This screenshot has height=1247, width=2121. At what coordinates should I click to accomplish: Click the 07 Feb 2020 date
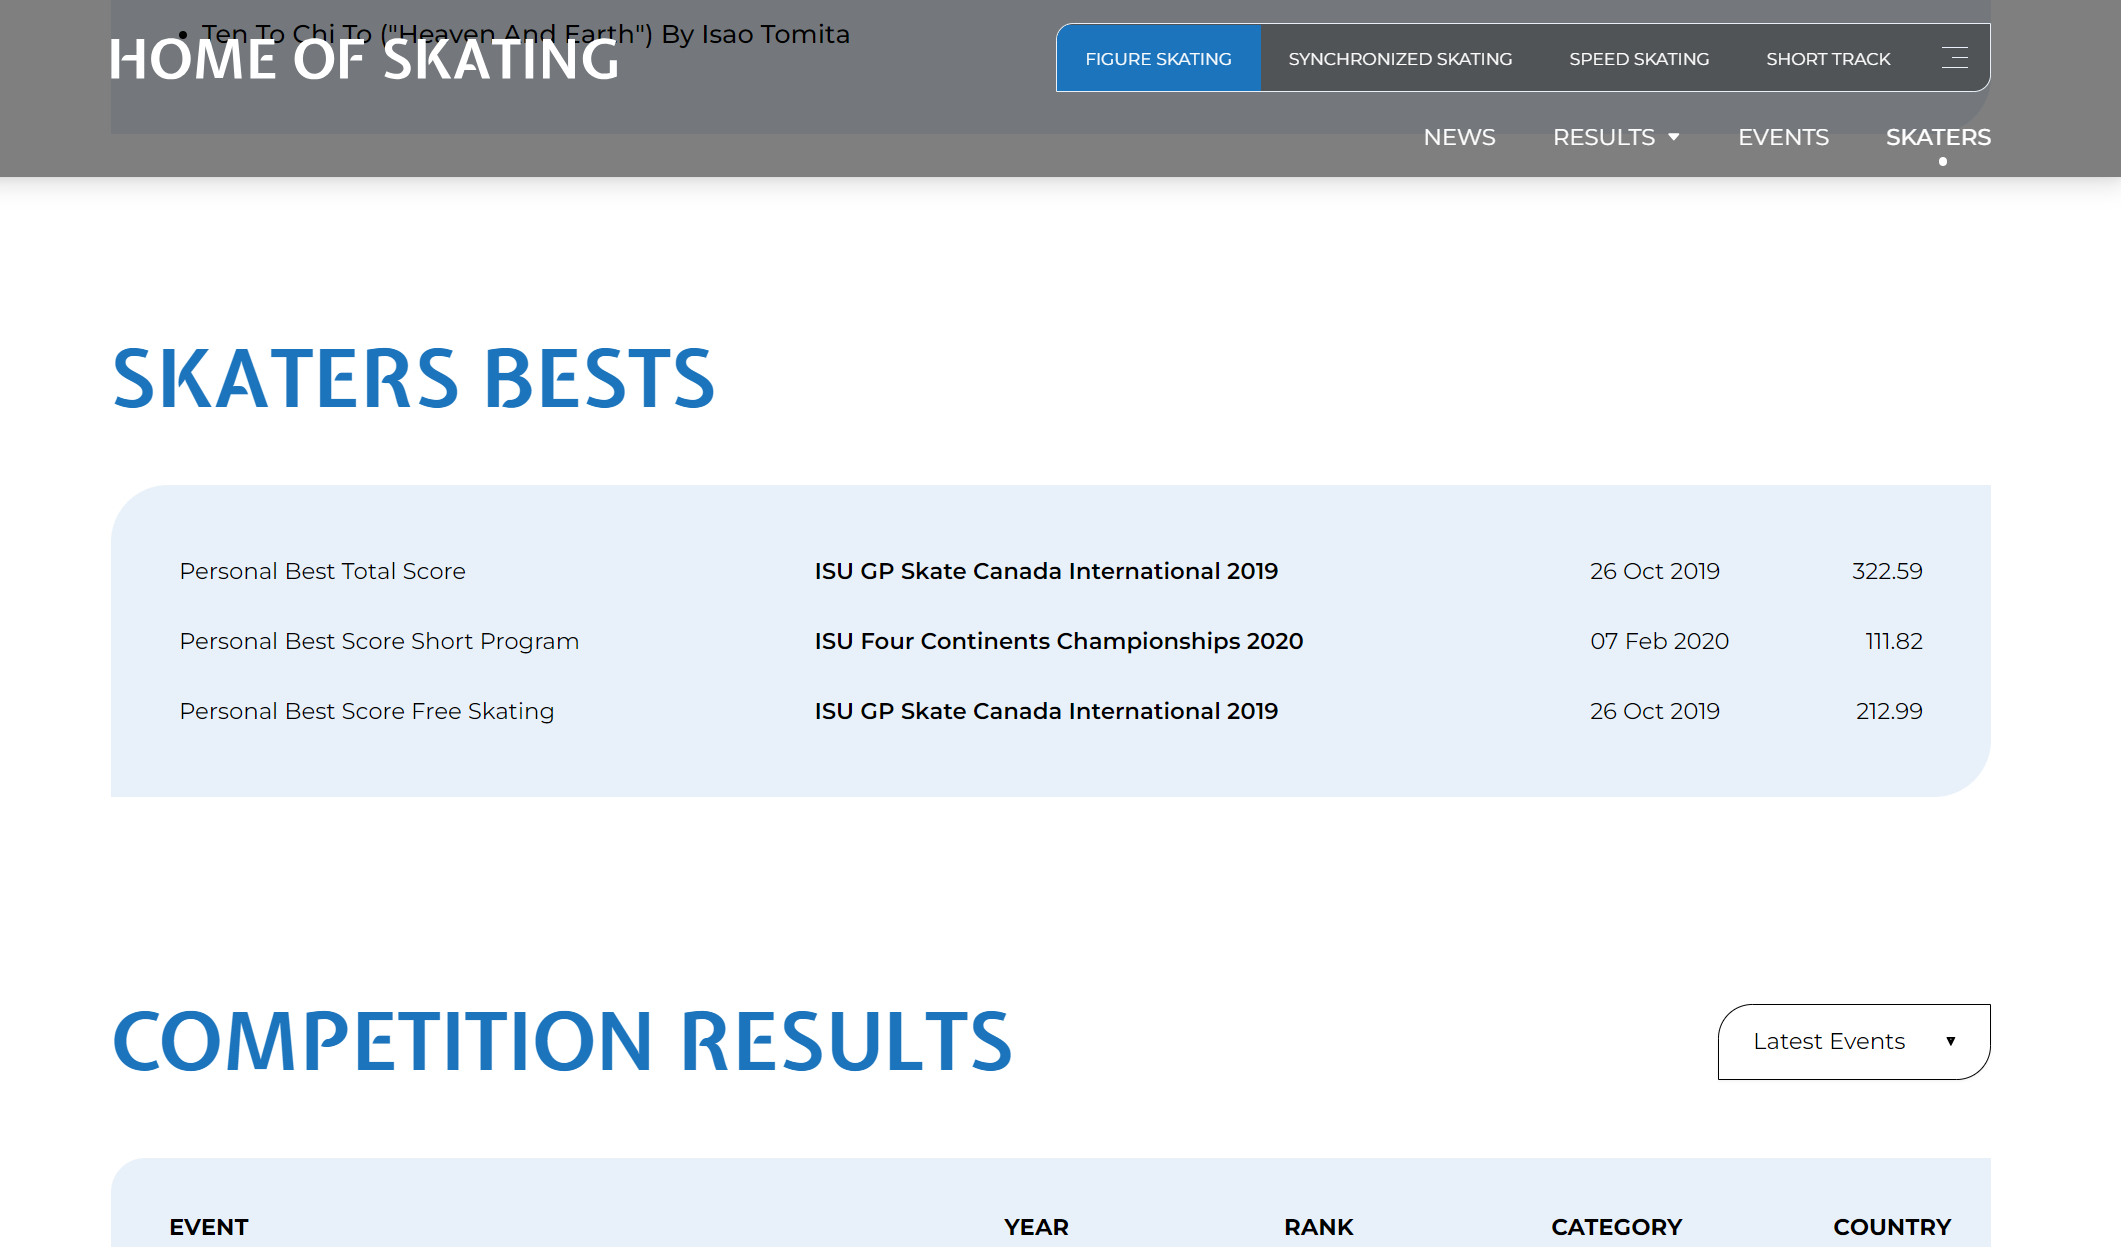pos(1659,641)
